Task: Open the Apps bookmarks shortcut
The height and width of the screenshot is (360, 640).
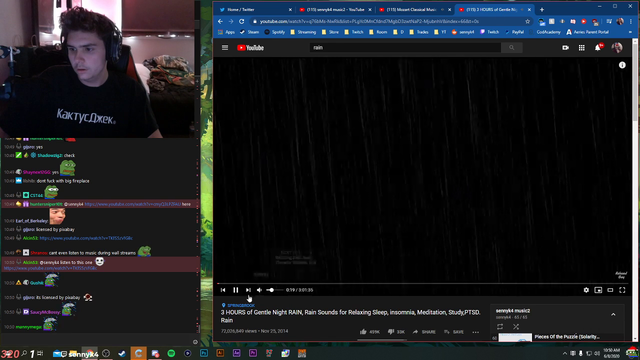Action: click(x=227, y=32)
